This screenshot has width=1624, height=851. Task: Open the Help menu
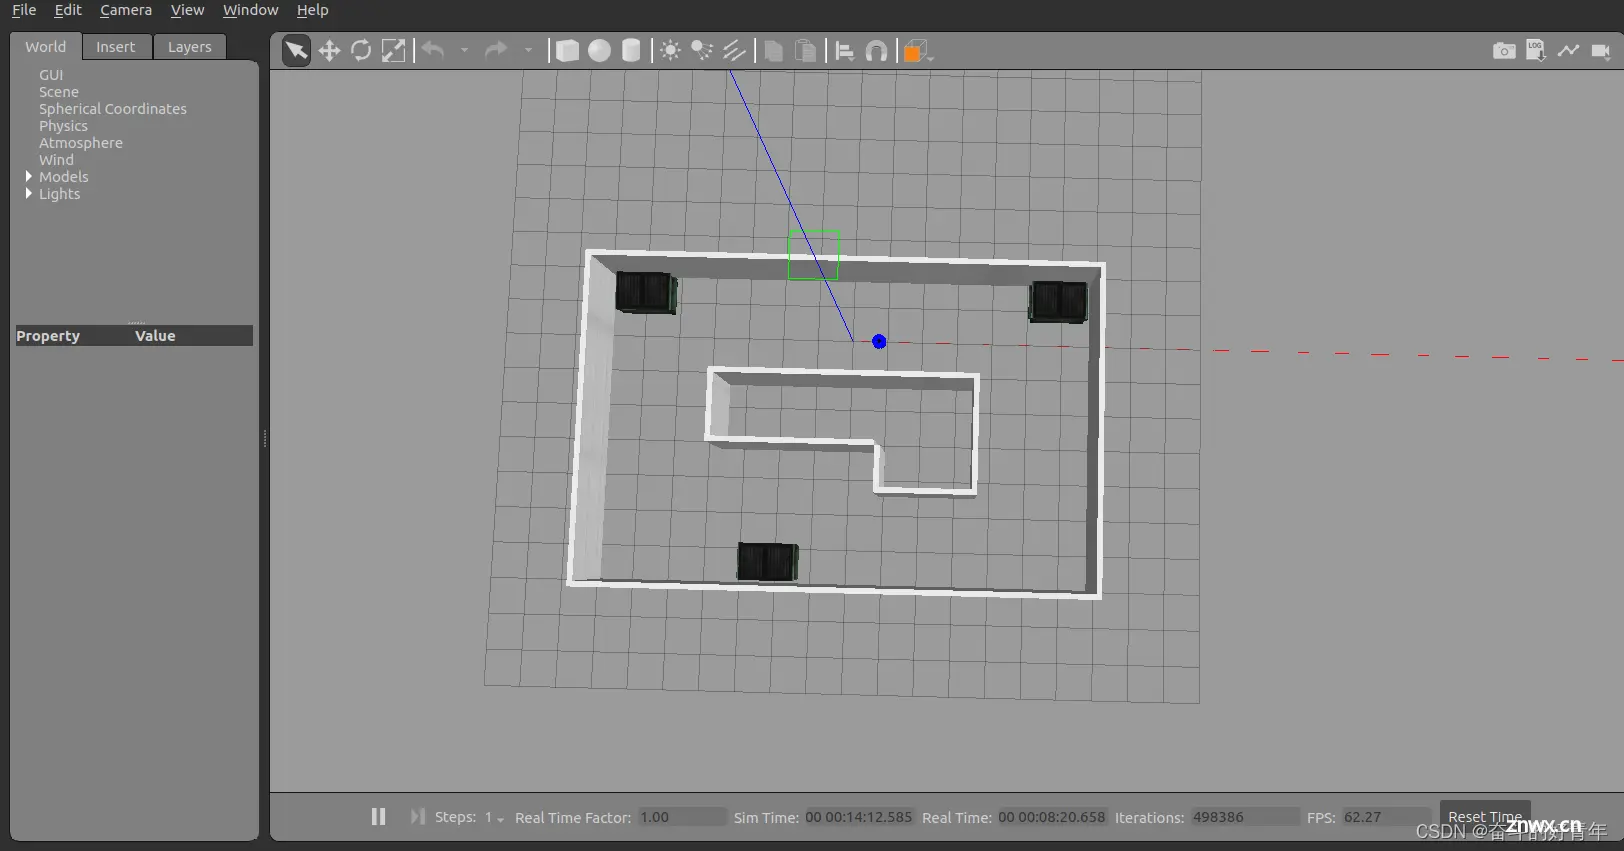click(x=312, y=10)
